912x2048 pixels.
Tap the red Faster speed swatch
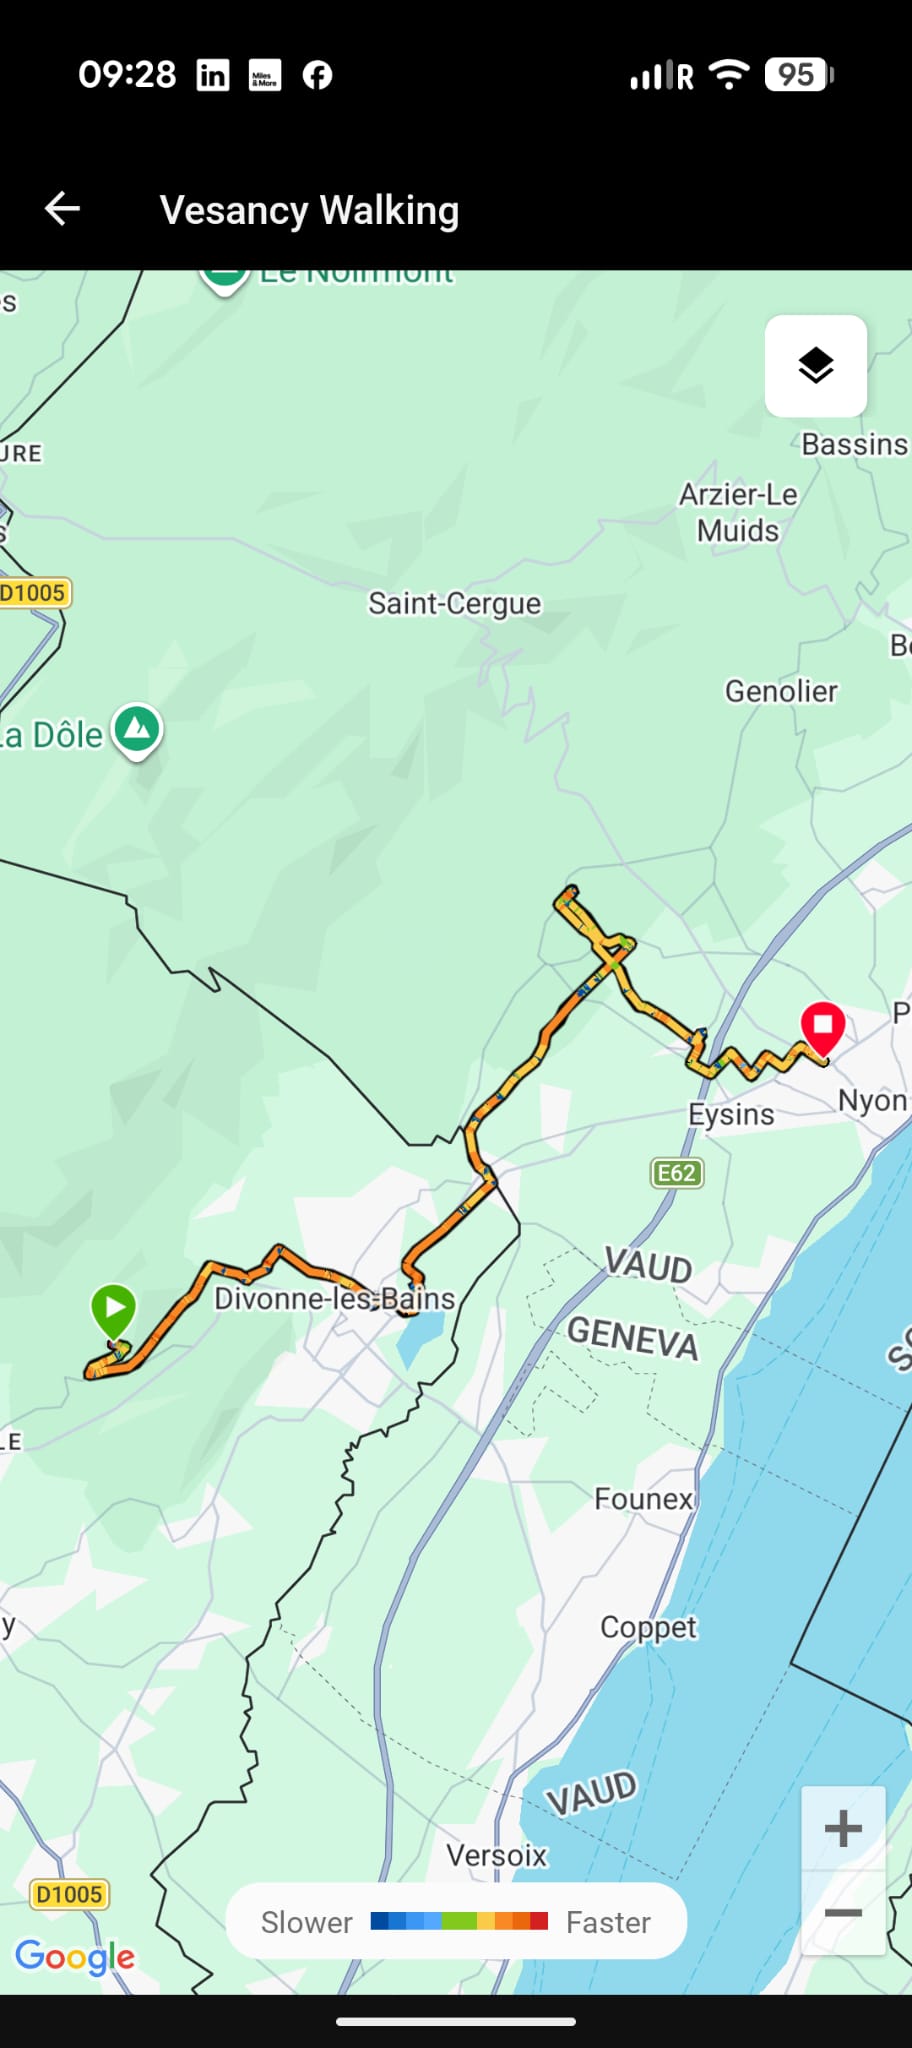click(x=539, y=1921)
